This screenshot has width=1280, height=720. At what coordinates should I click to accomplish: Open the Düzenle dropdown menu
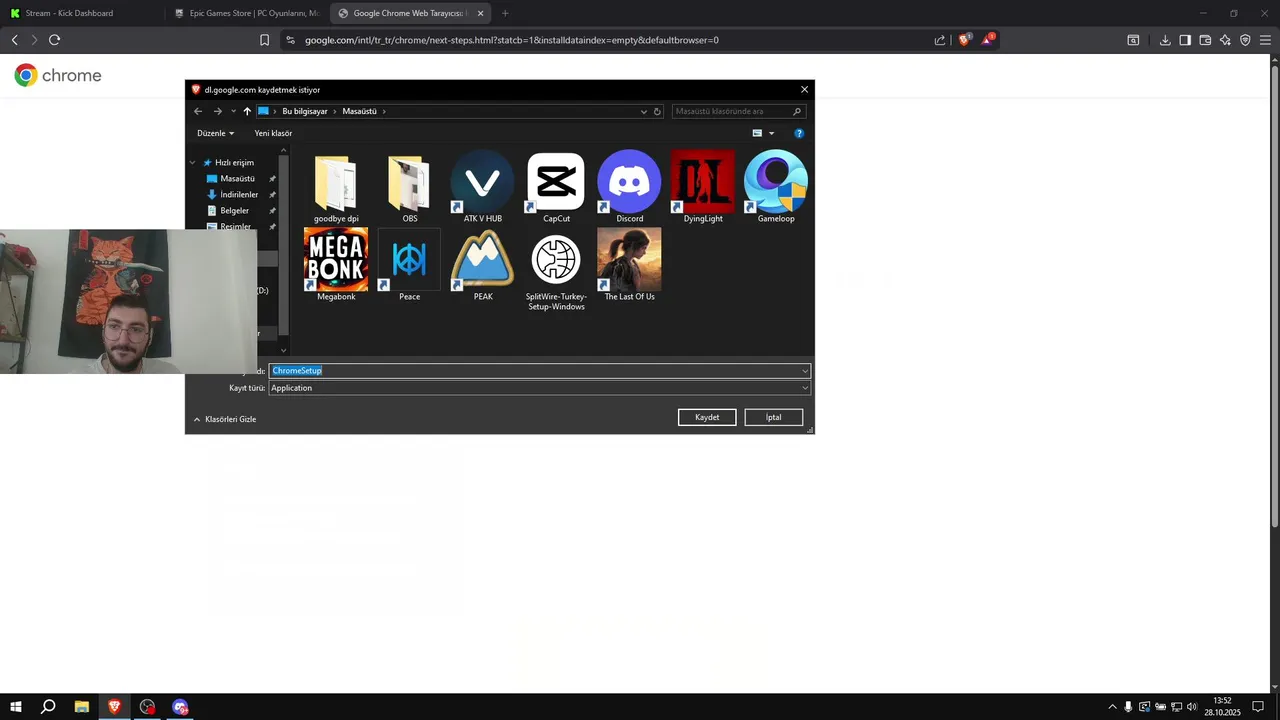pyautogui.click(x=215, y=133)
